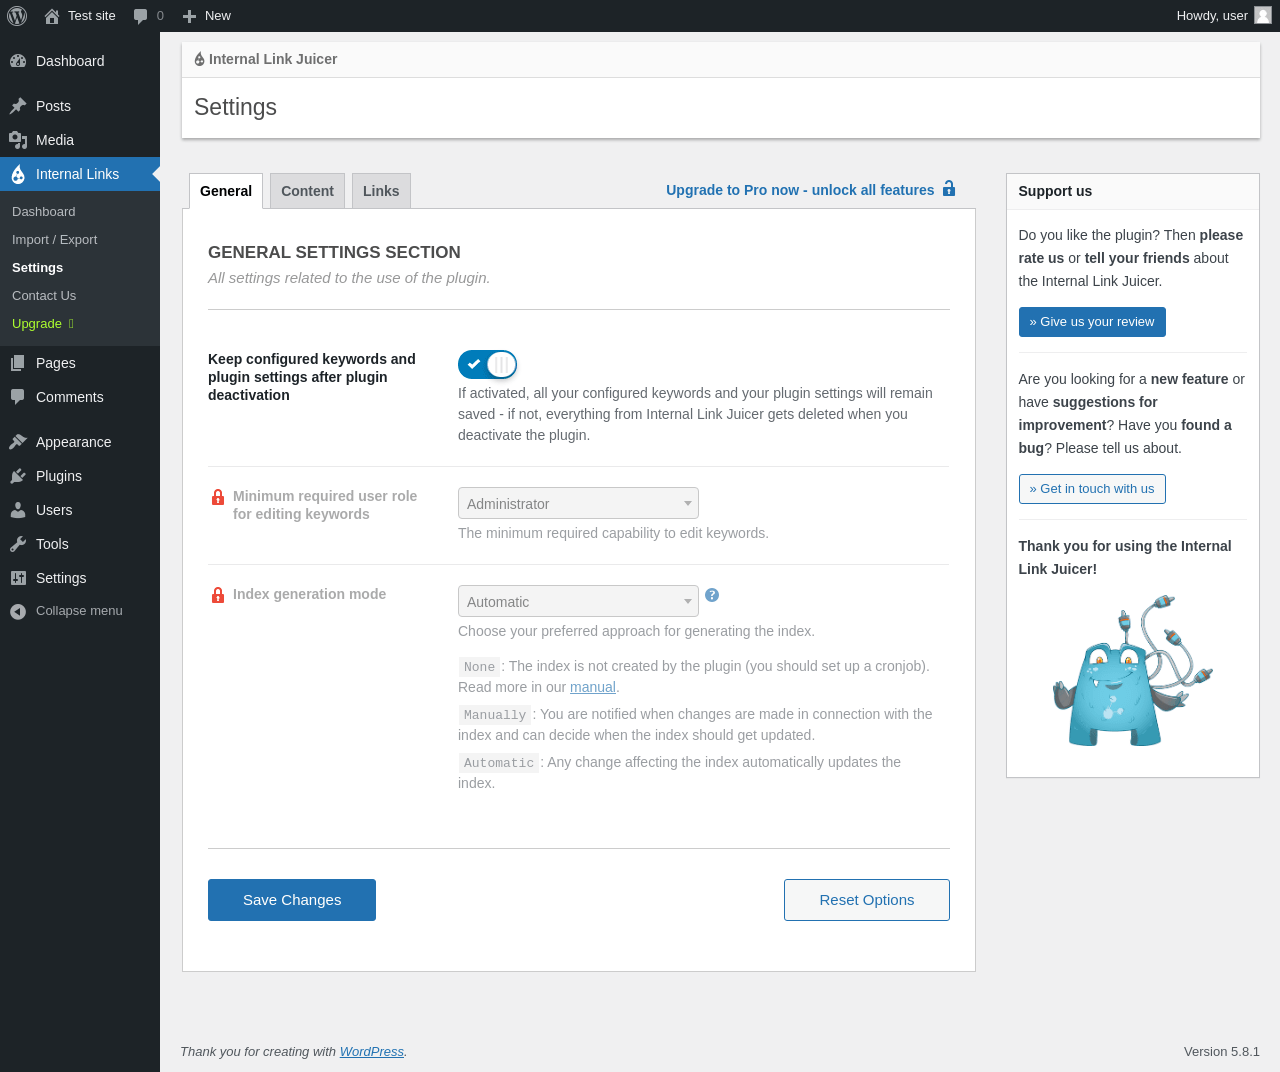Open the manual link
1280x1072 pixels.
[x=593, y=687]
